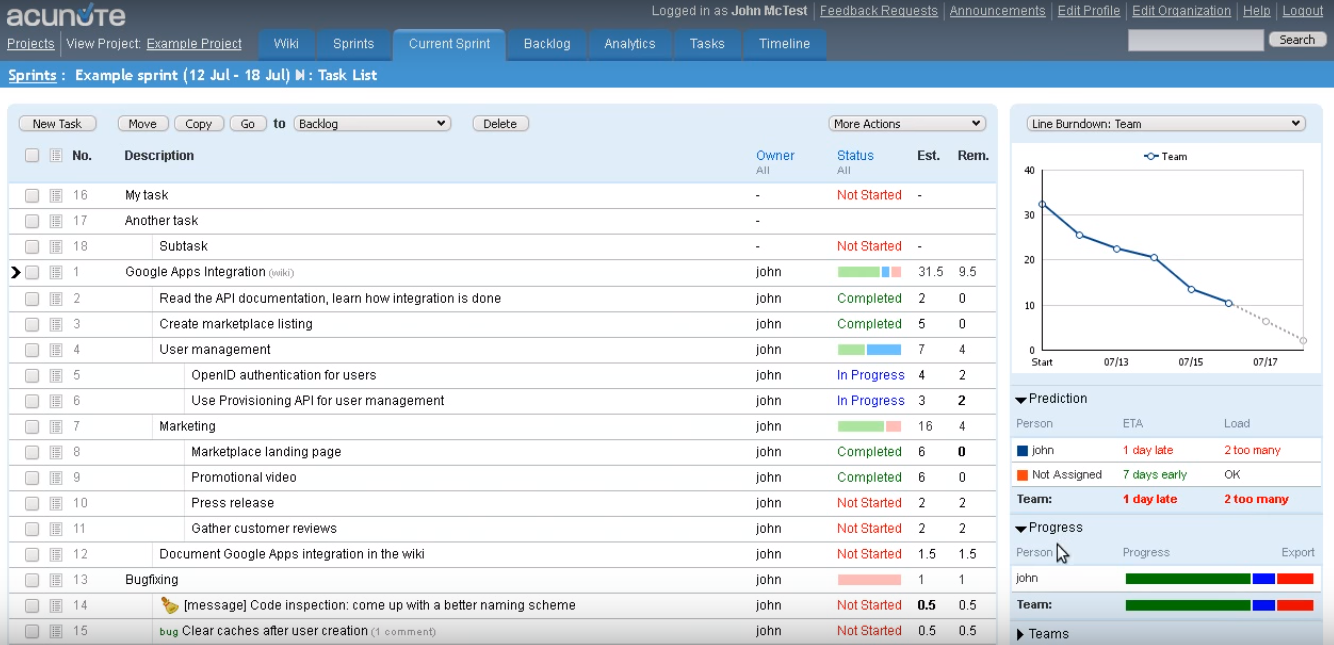
Task: Click the broom icon on the Code inspection task
Action: click(170, 605)
